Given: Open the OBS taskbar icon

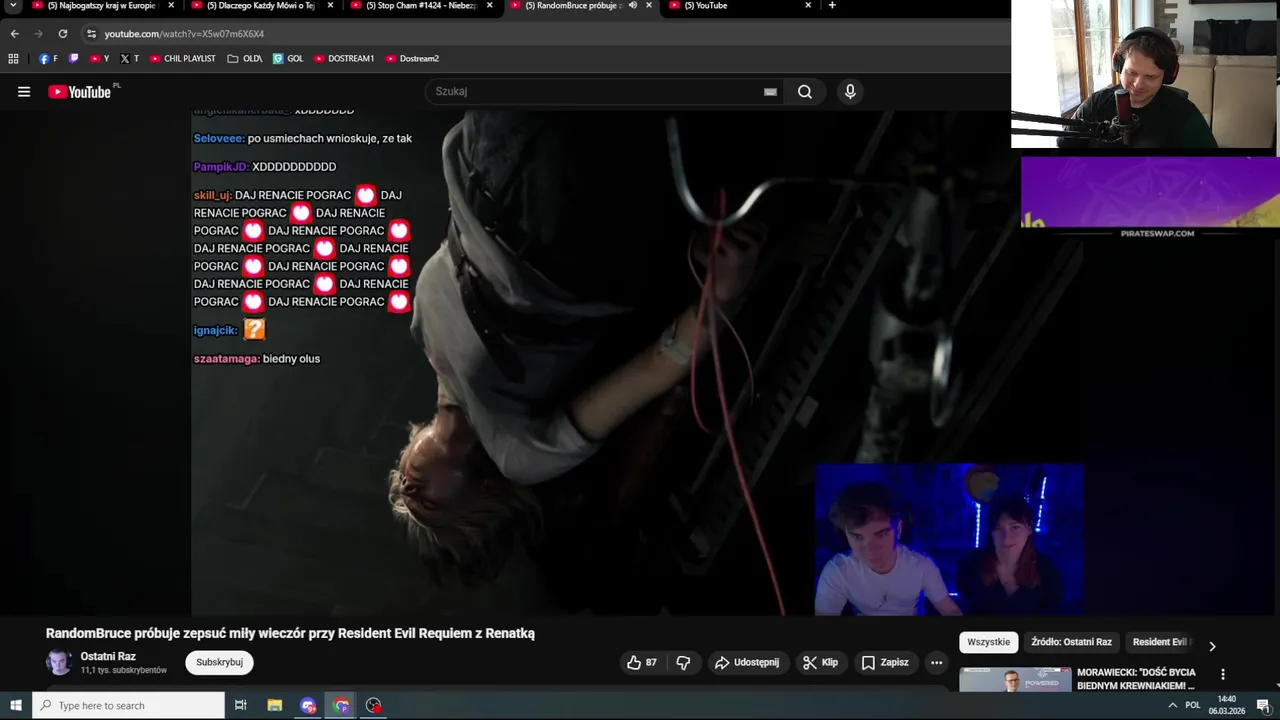Looking at the screenshot, I should pyautogui.click(x=374, y=705).
